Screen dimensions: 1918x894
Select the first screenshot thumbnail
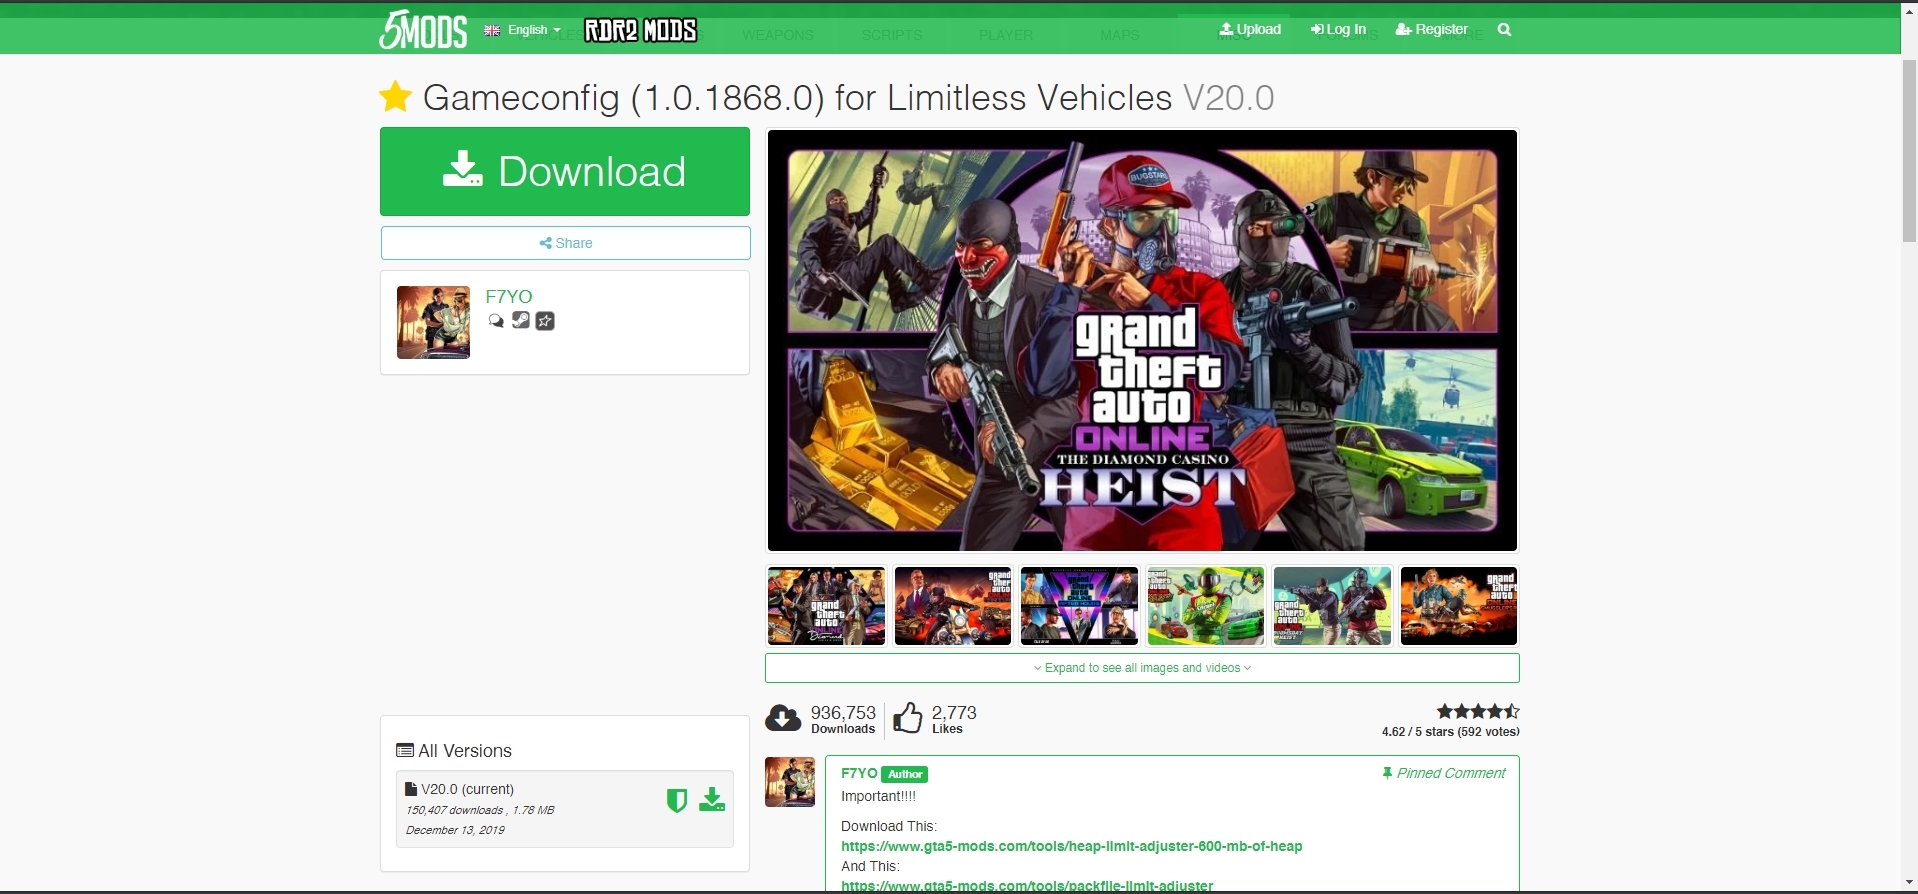(x=826, y=606)
